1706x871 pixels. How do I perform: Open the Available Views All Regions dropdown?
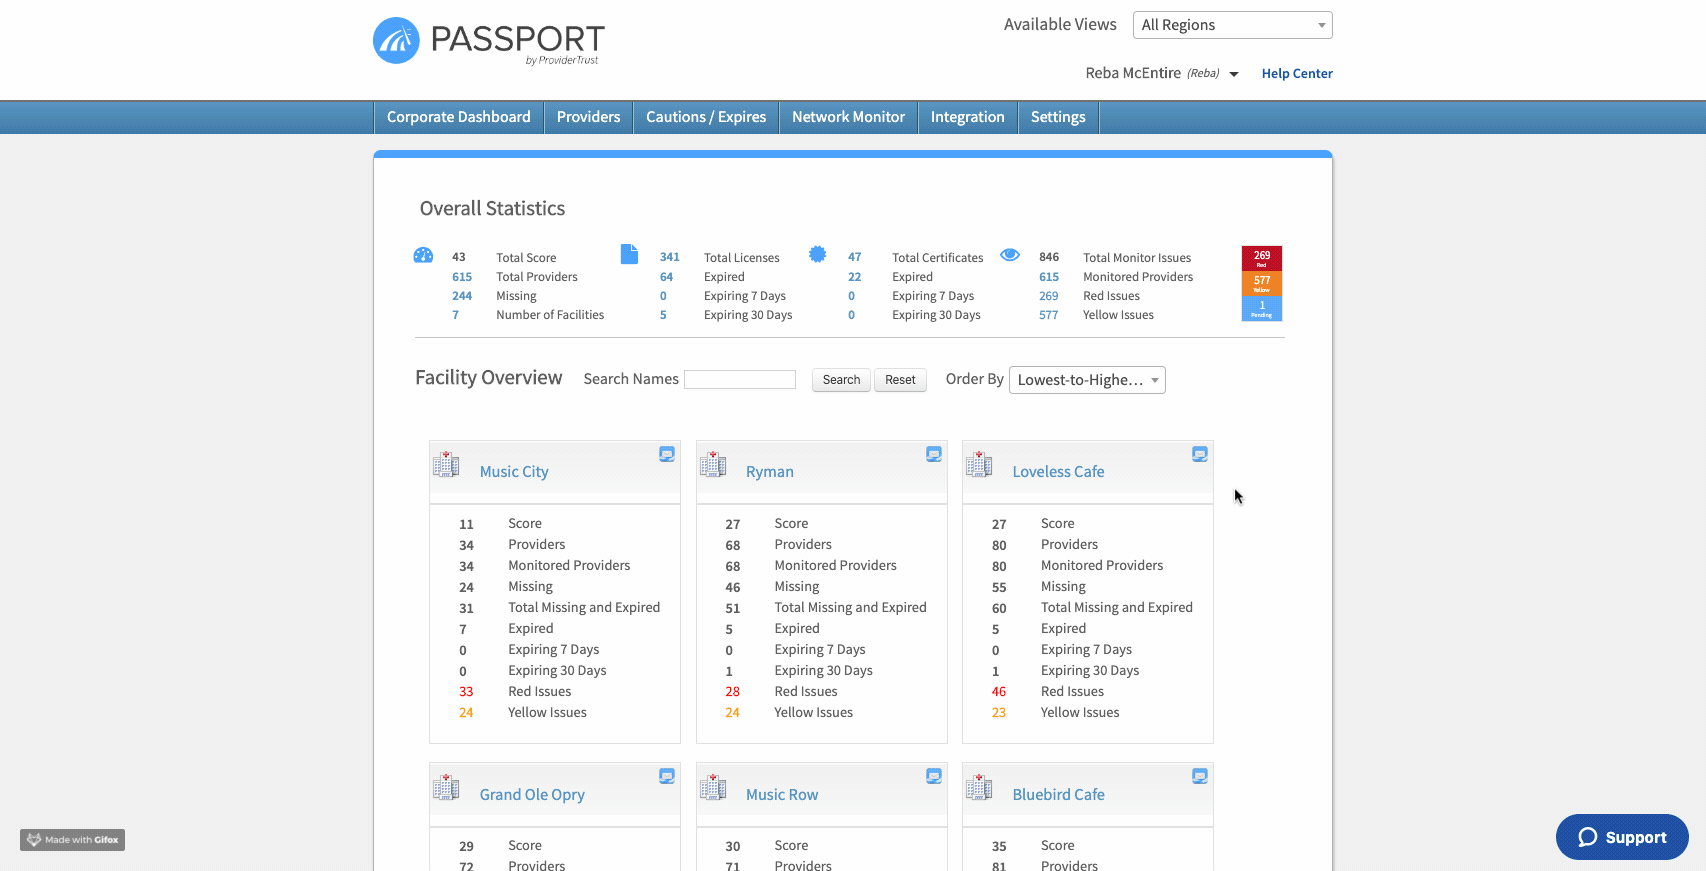point(1232,25)
